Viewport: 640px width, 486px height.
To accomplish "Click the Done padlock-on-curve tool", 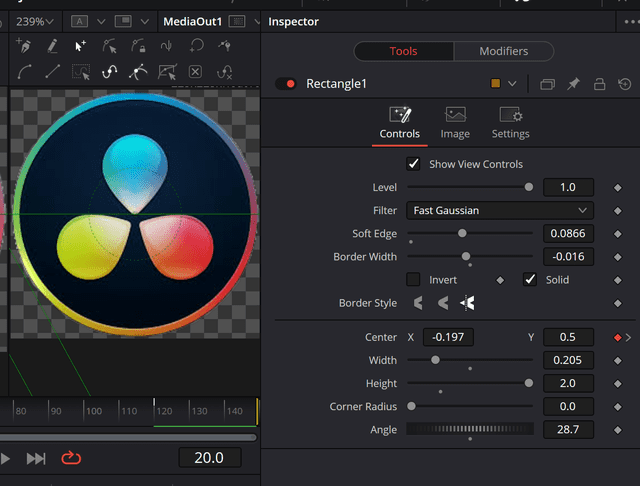I will point(138,46).
